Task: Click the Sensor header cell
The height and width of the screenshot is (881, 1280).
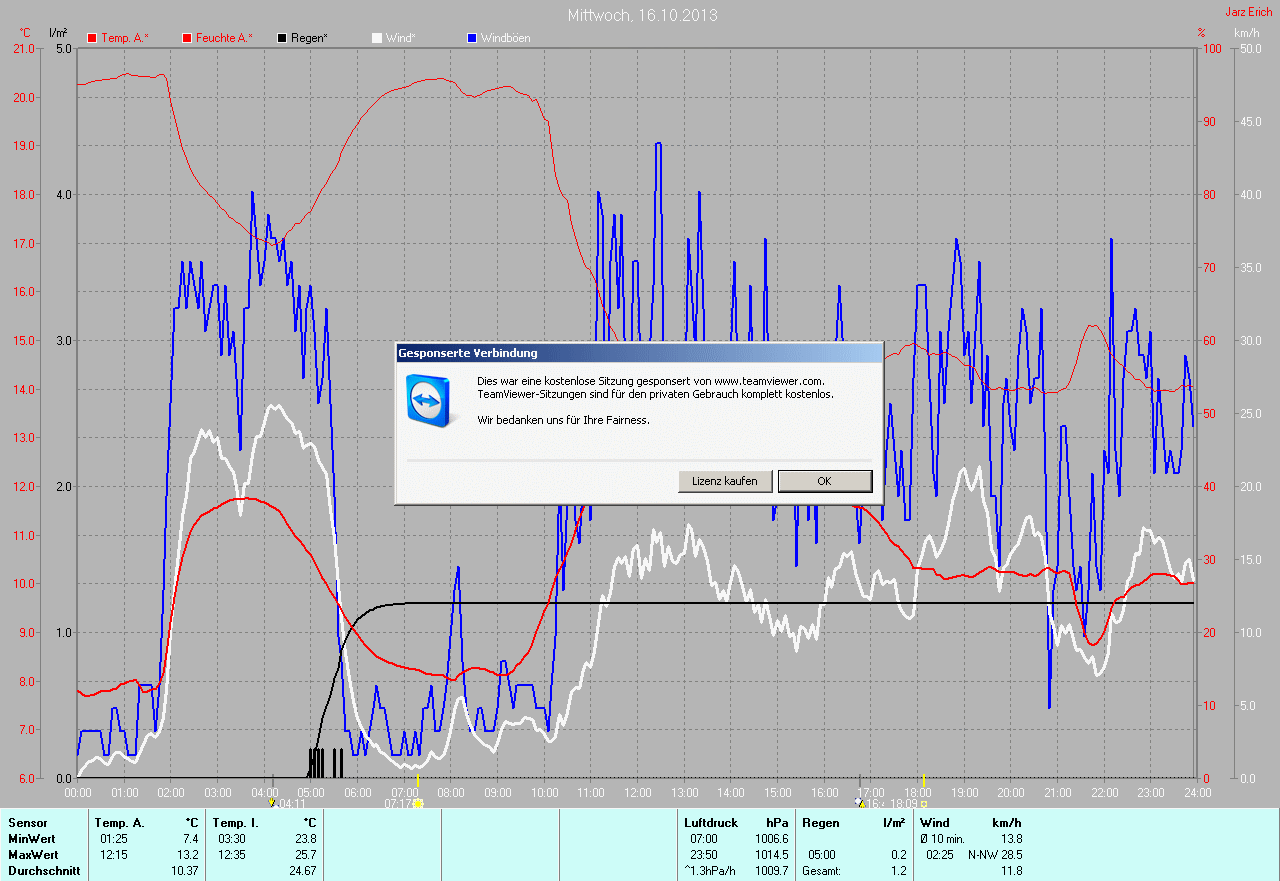Action: (27, 823)
